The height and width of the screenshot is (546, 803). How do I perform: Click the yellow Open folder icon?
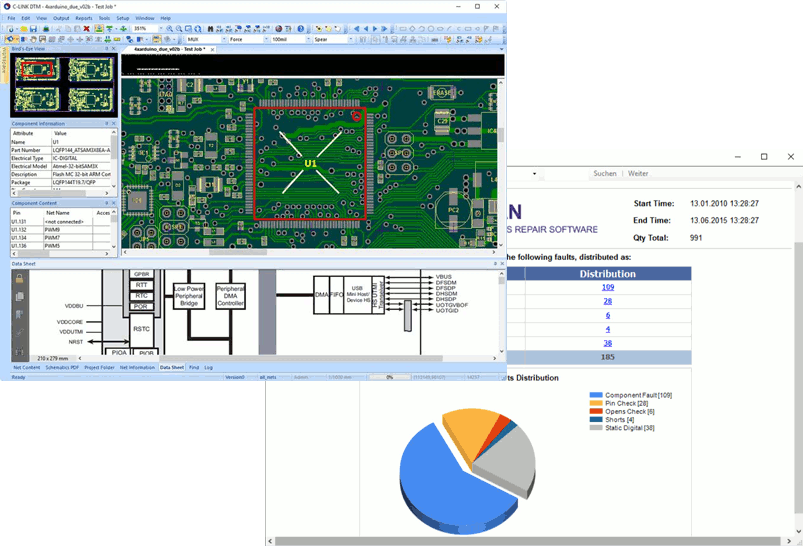pyautogui.click(x=24, y=29)
